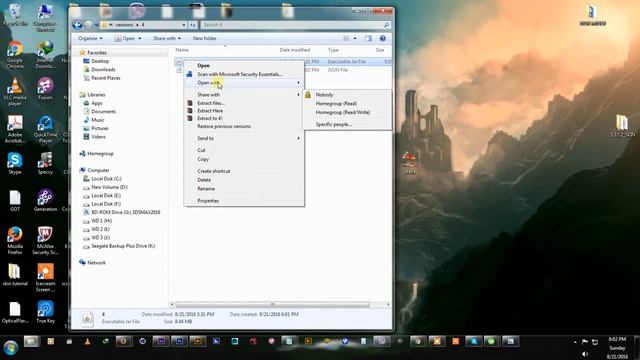Select Open in the context menu
640x360 pixels.
203,65
